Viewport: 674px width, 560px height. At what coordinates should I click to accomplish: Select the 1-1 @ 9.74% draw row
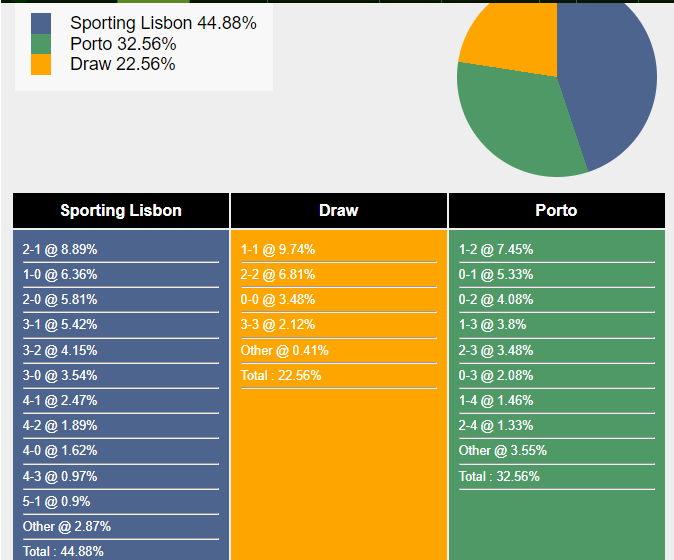(278, 249)
